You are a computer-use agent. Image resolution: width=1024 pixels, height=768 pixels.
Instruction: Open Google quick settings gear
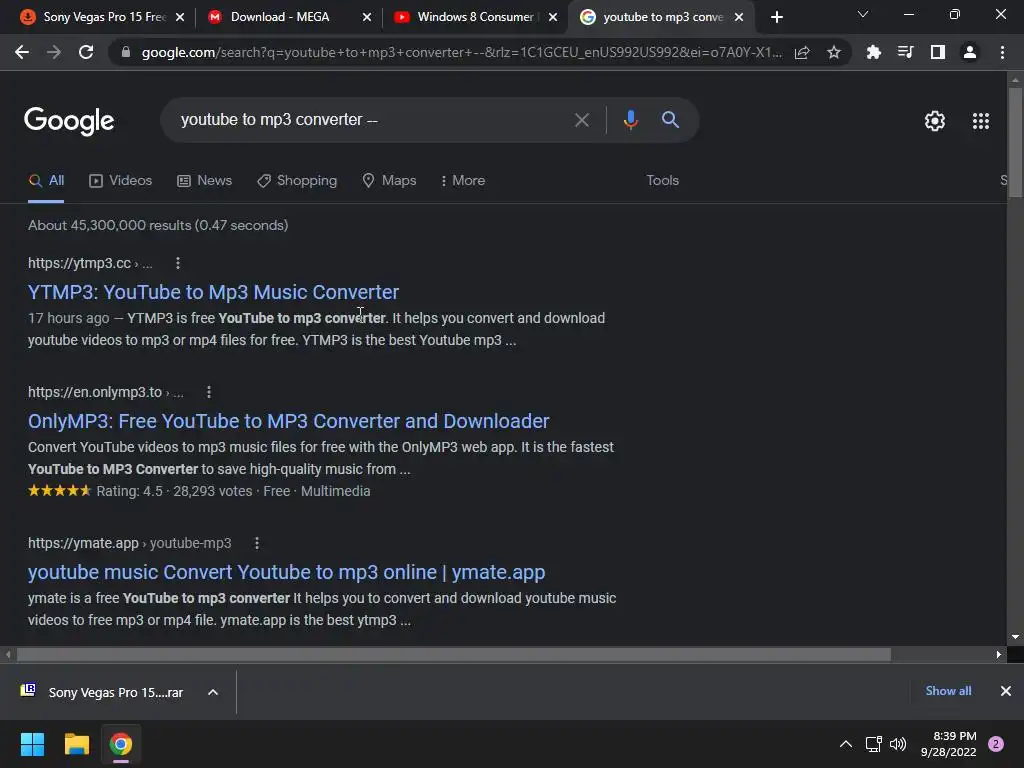[935, 121]
